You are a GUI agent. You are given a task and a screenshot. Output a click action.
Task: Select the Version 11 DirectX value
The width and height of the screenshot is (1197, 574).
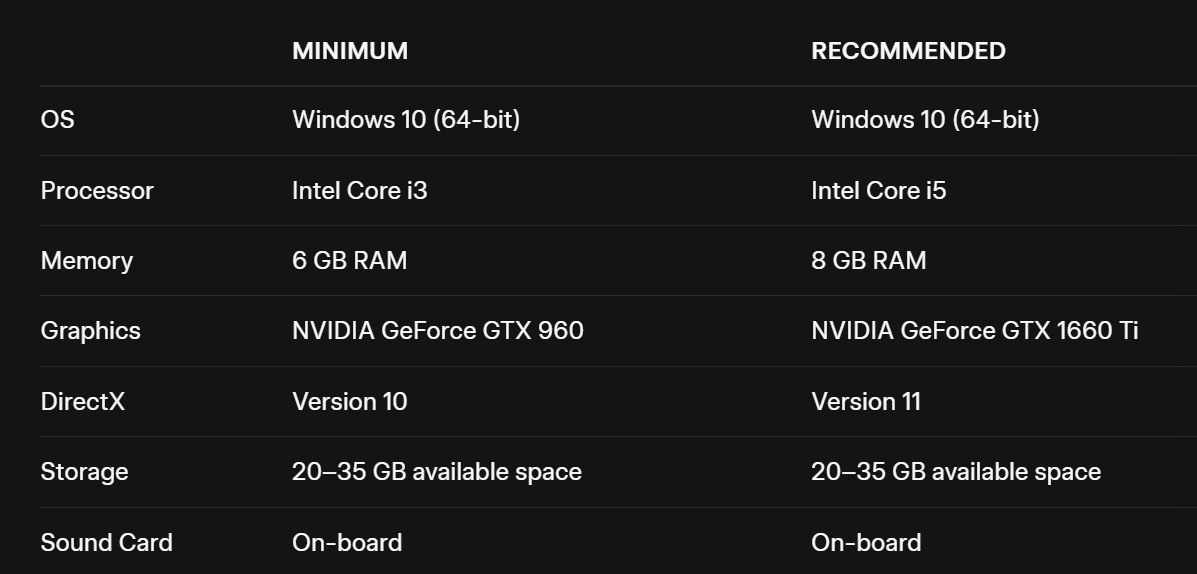click(x=866, y=402)
